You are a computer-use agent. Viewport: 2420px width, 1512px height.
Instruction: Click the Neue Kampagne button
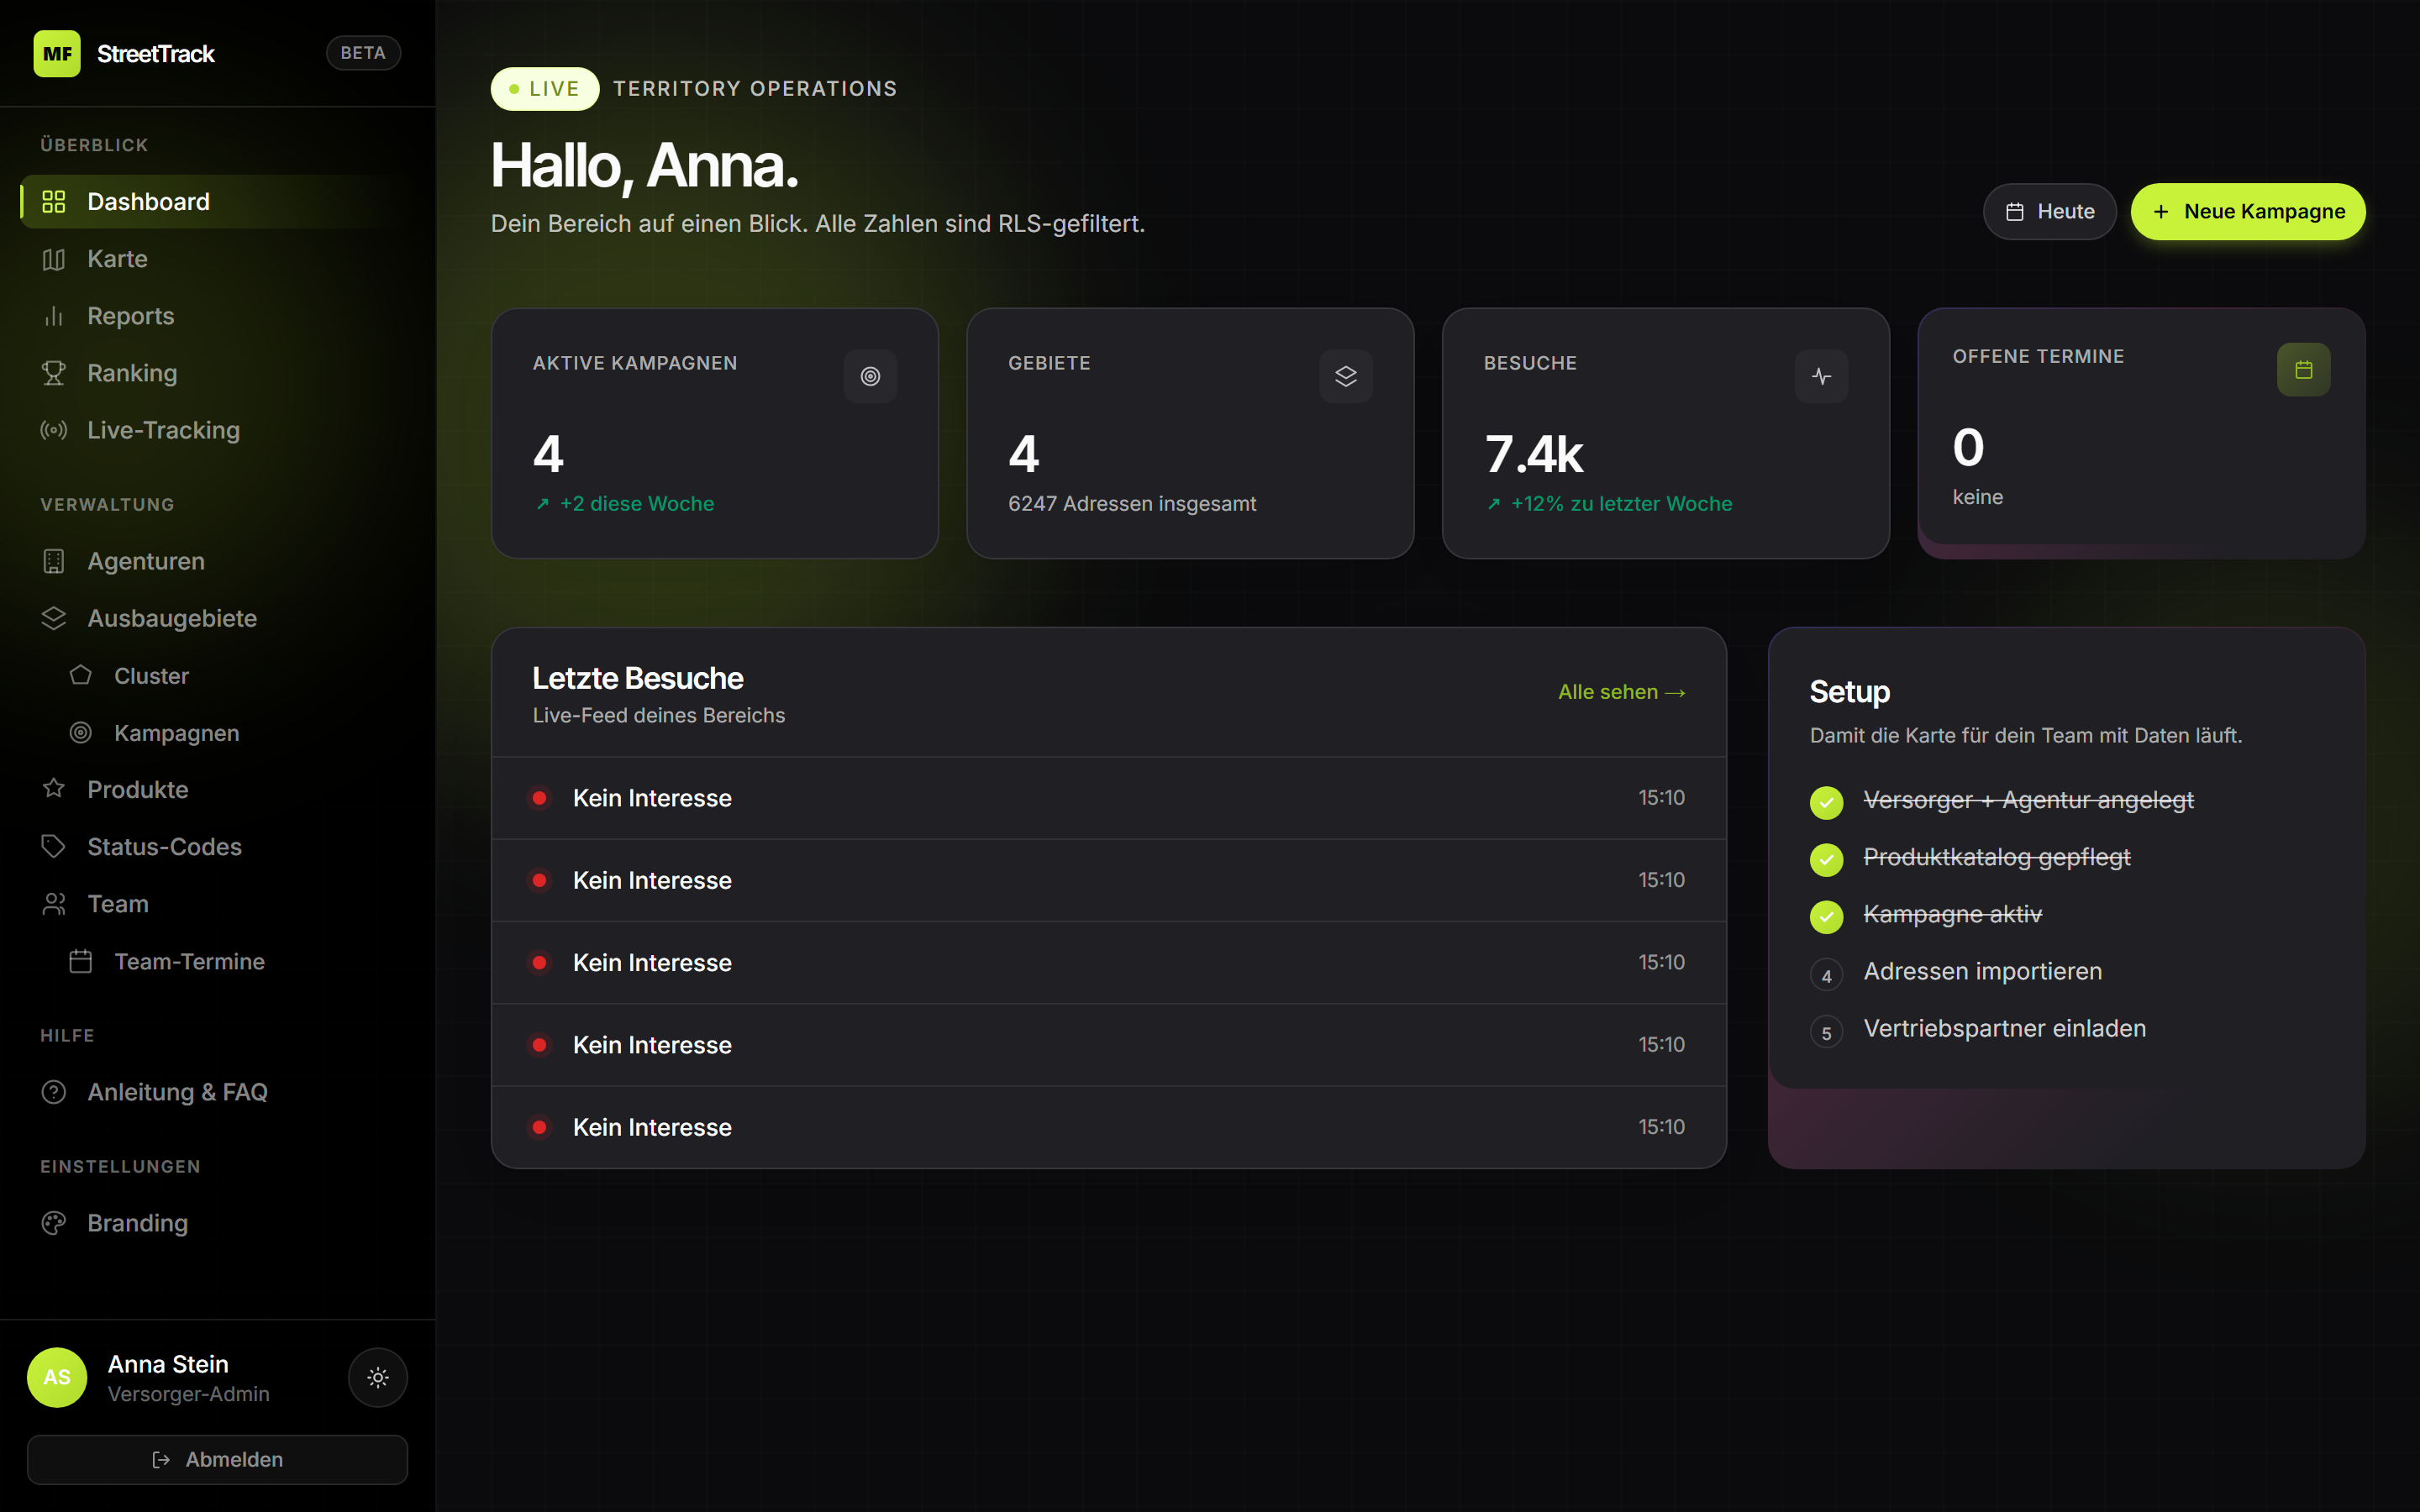(2247, 212)
